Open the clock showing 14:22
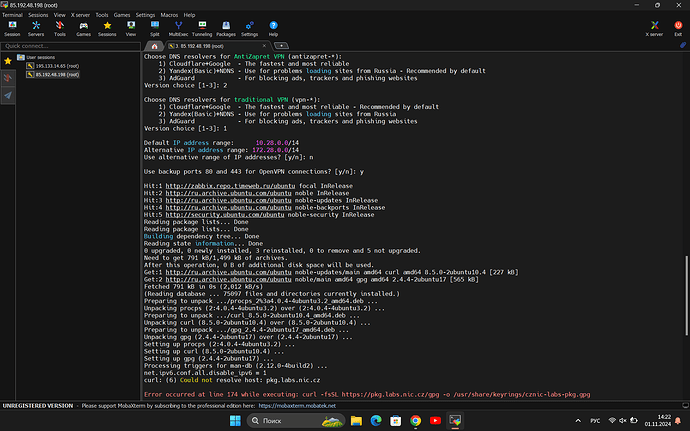This screenshot has height=431, width=690. 658,420
